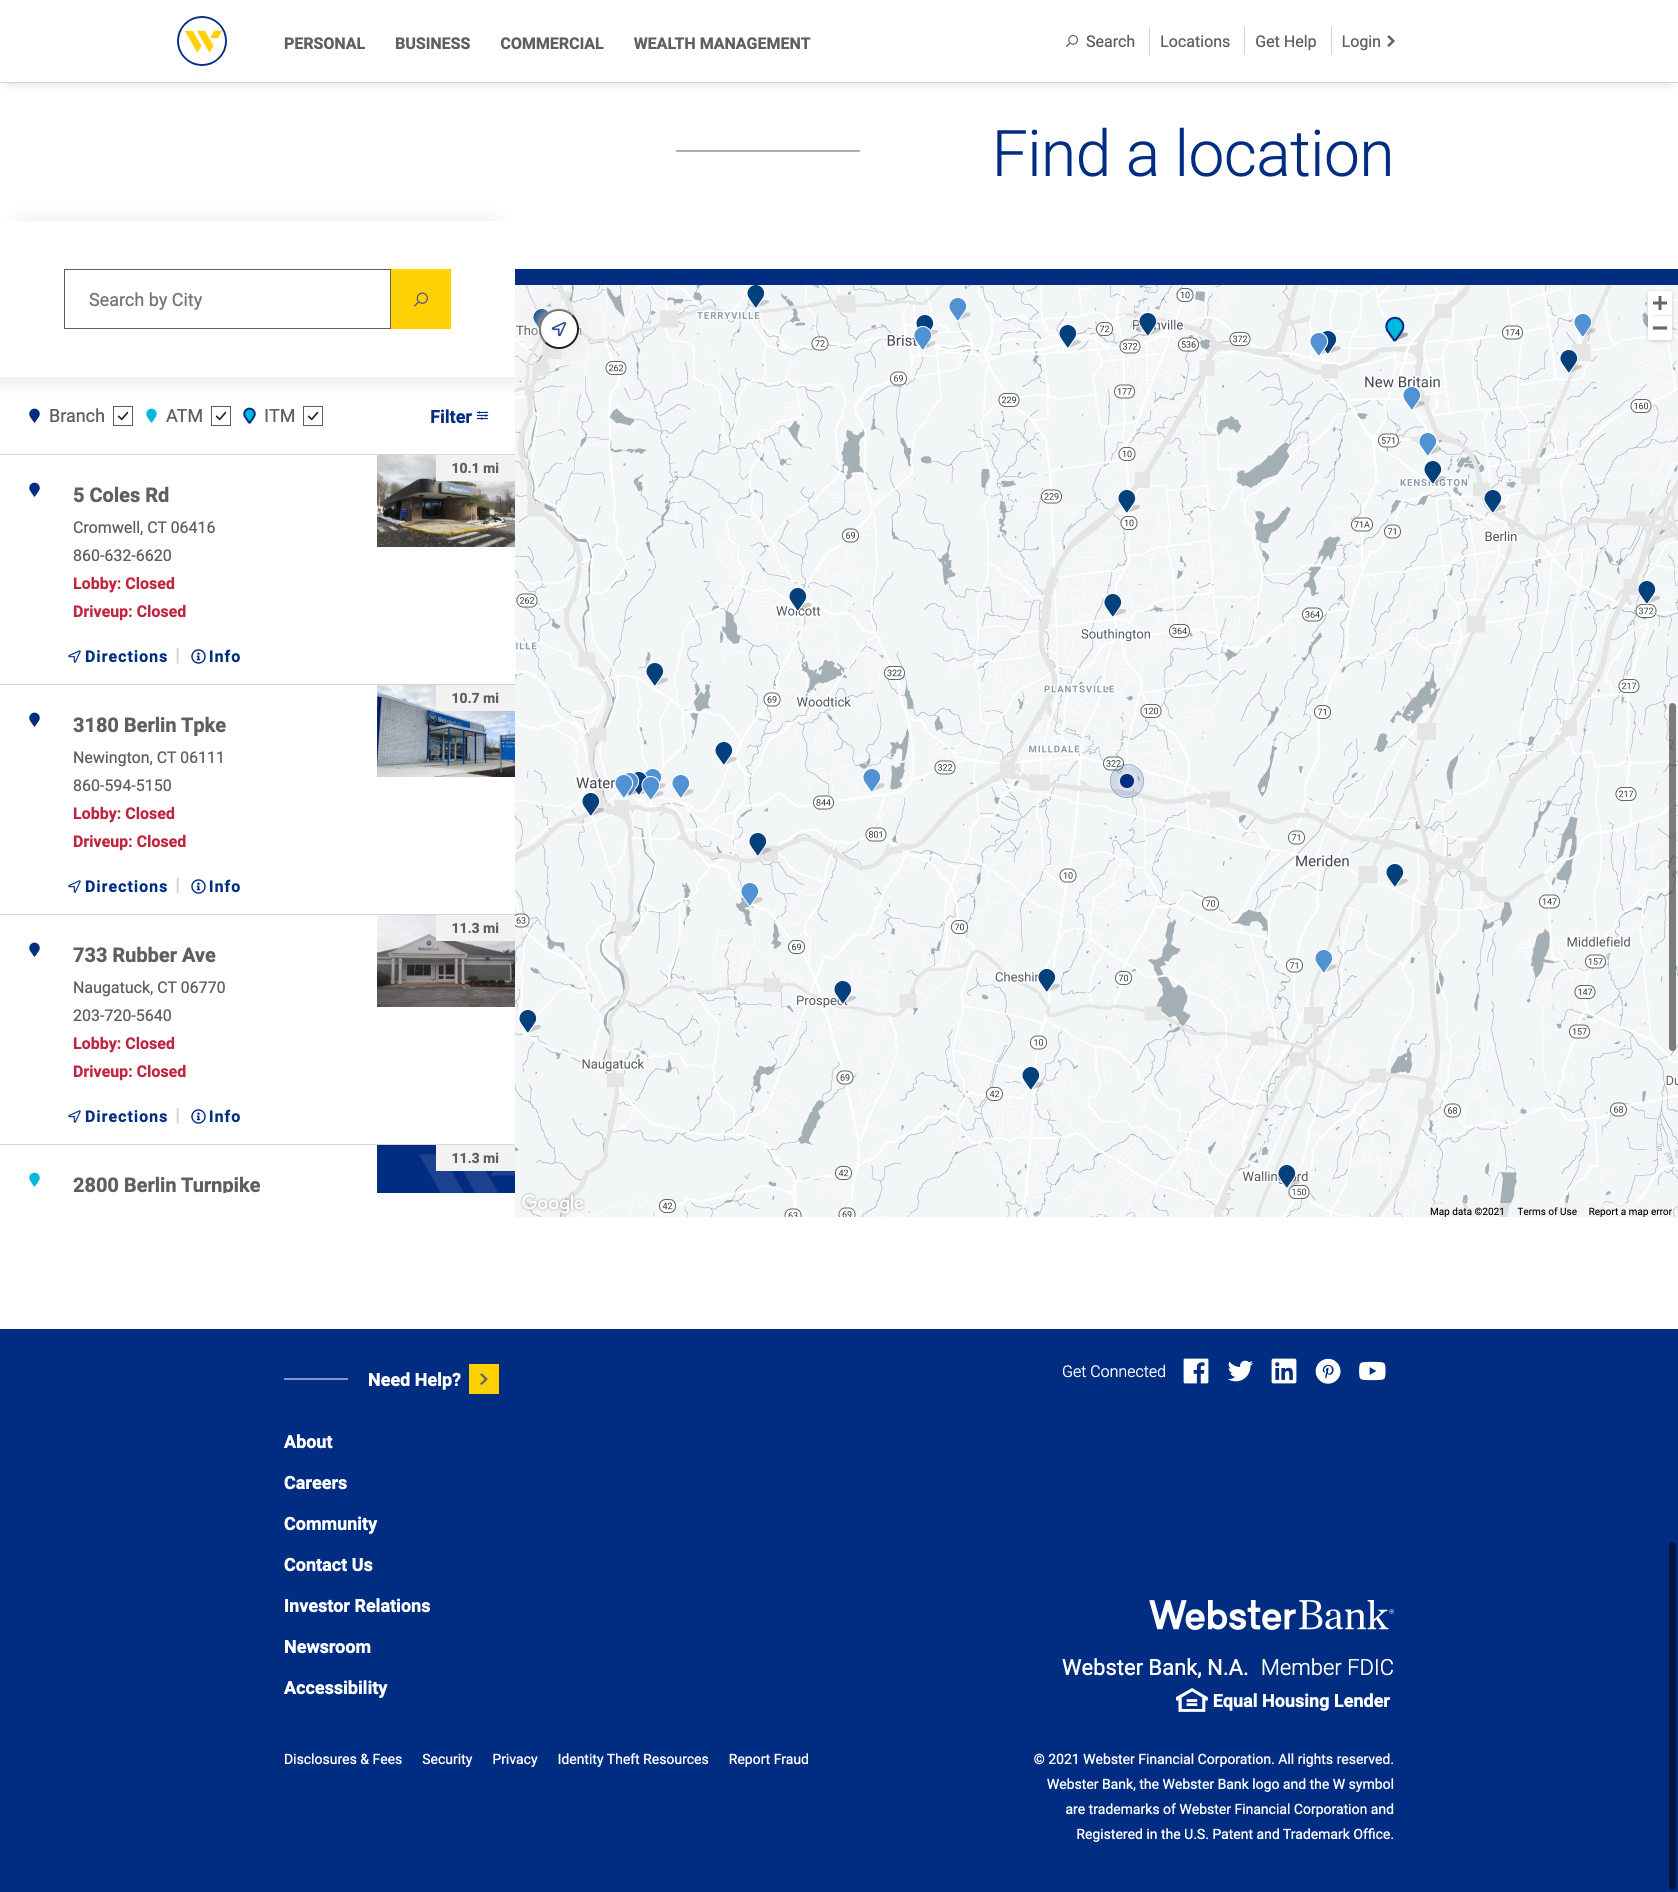
Task: Open the Identity Theft Resources link
Action: coord(633,1759)
